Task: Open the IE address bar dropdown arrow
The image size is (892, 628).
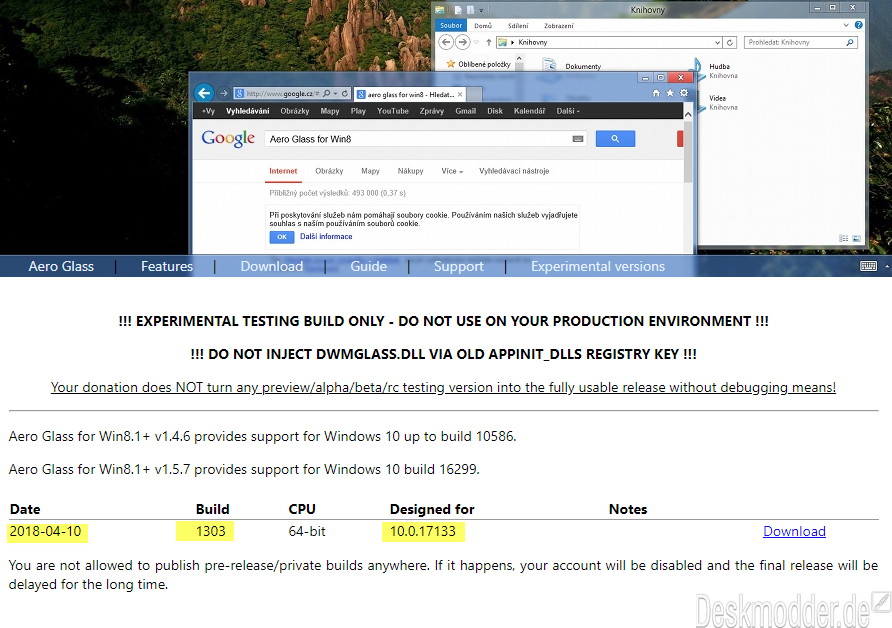Action: point(336,93)
